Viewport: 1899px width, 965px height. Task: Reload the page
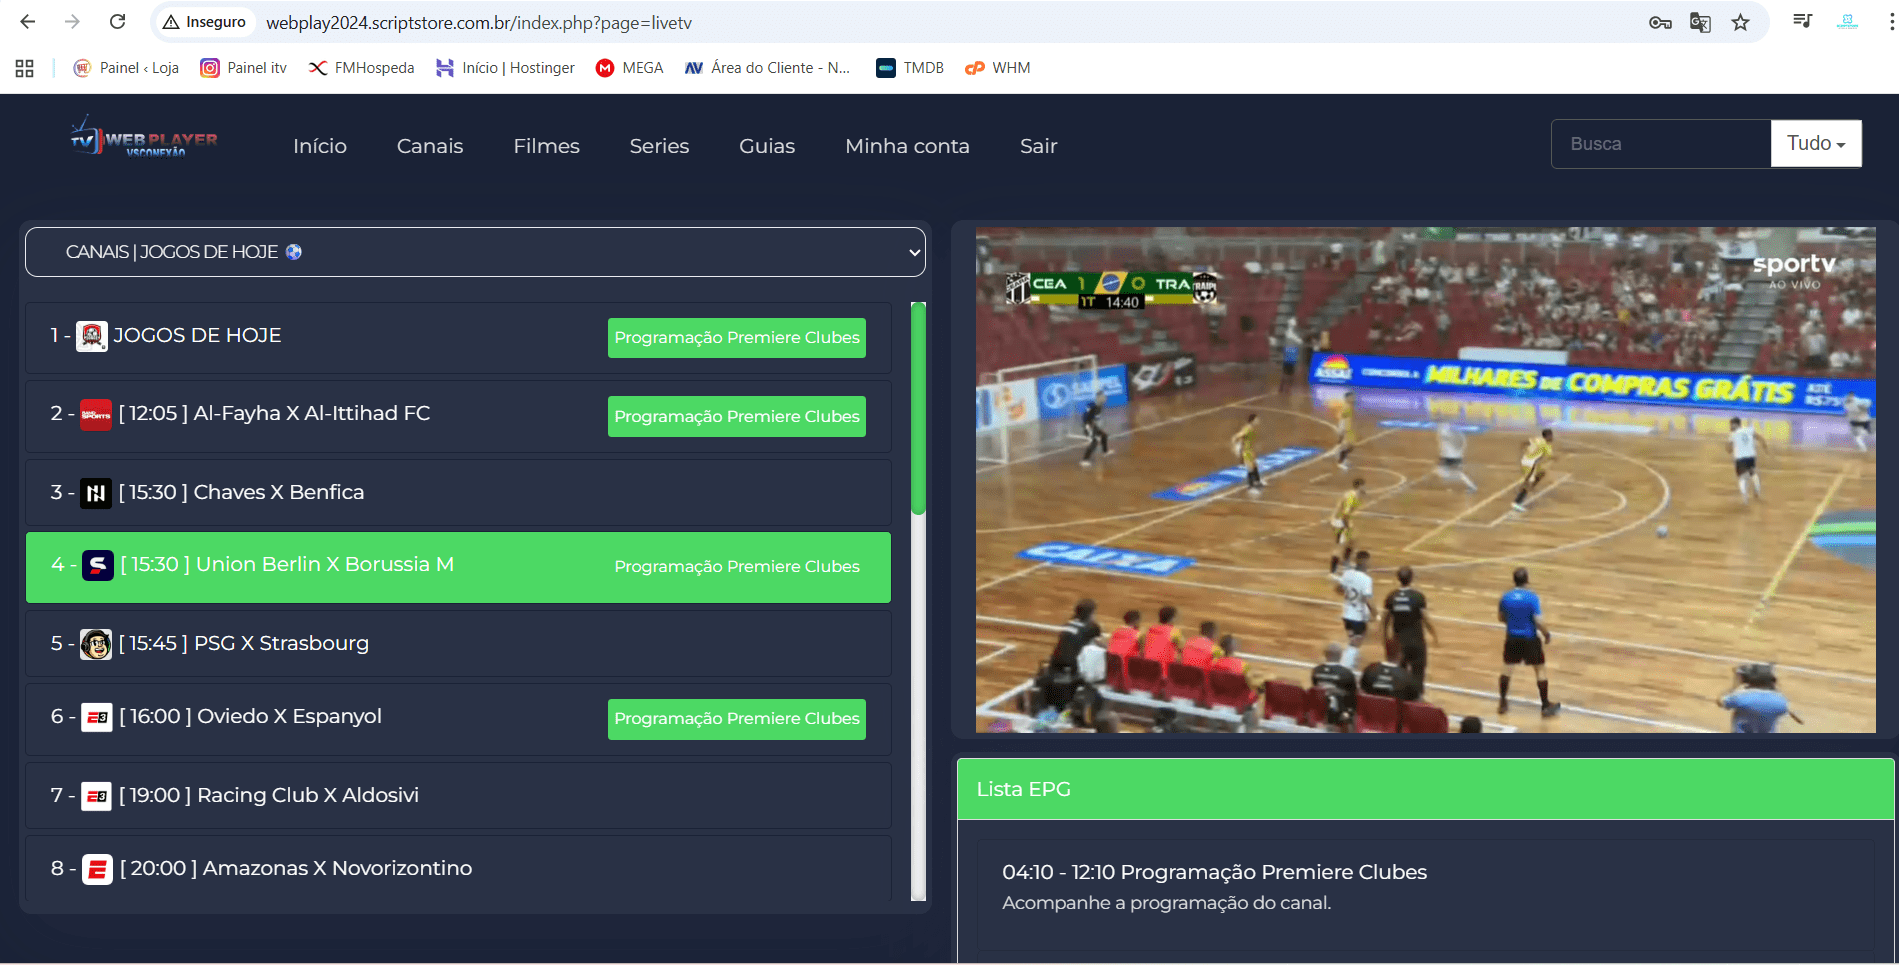[x=117, y=22]
